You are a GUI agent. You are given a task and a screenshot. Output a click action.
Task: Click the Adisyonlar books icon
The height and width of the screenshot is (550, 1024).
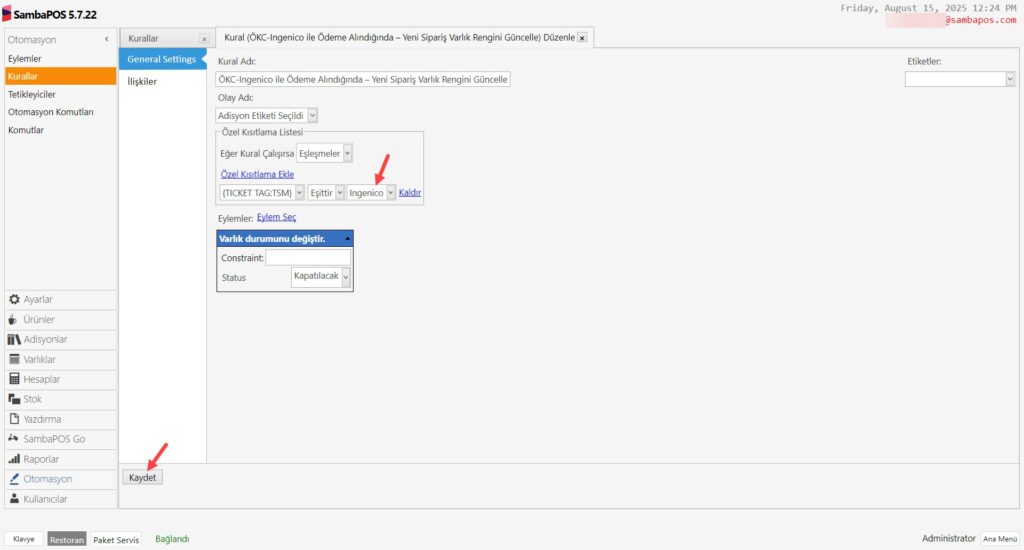[x=14, y=339]
